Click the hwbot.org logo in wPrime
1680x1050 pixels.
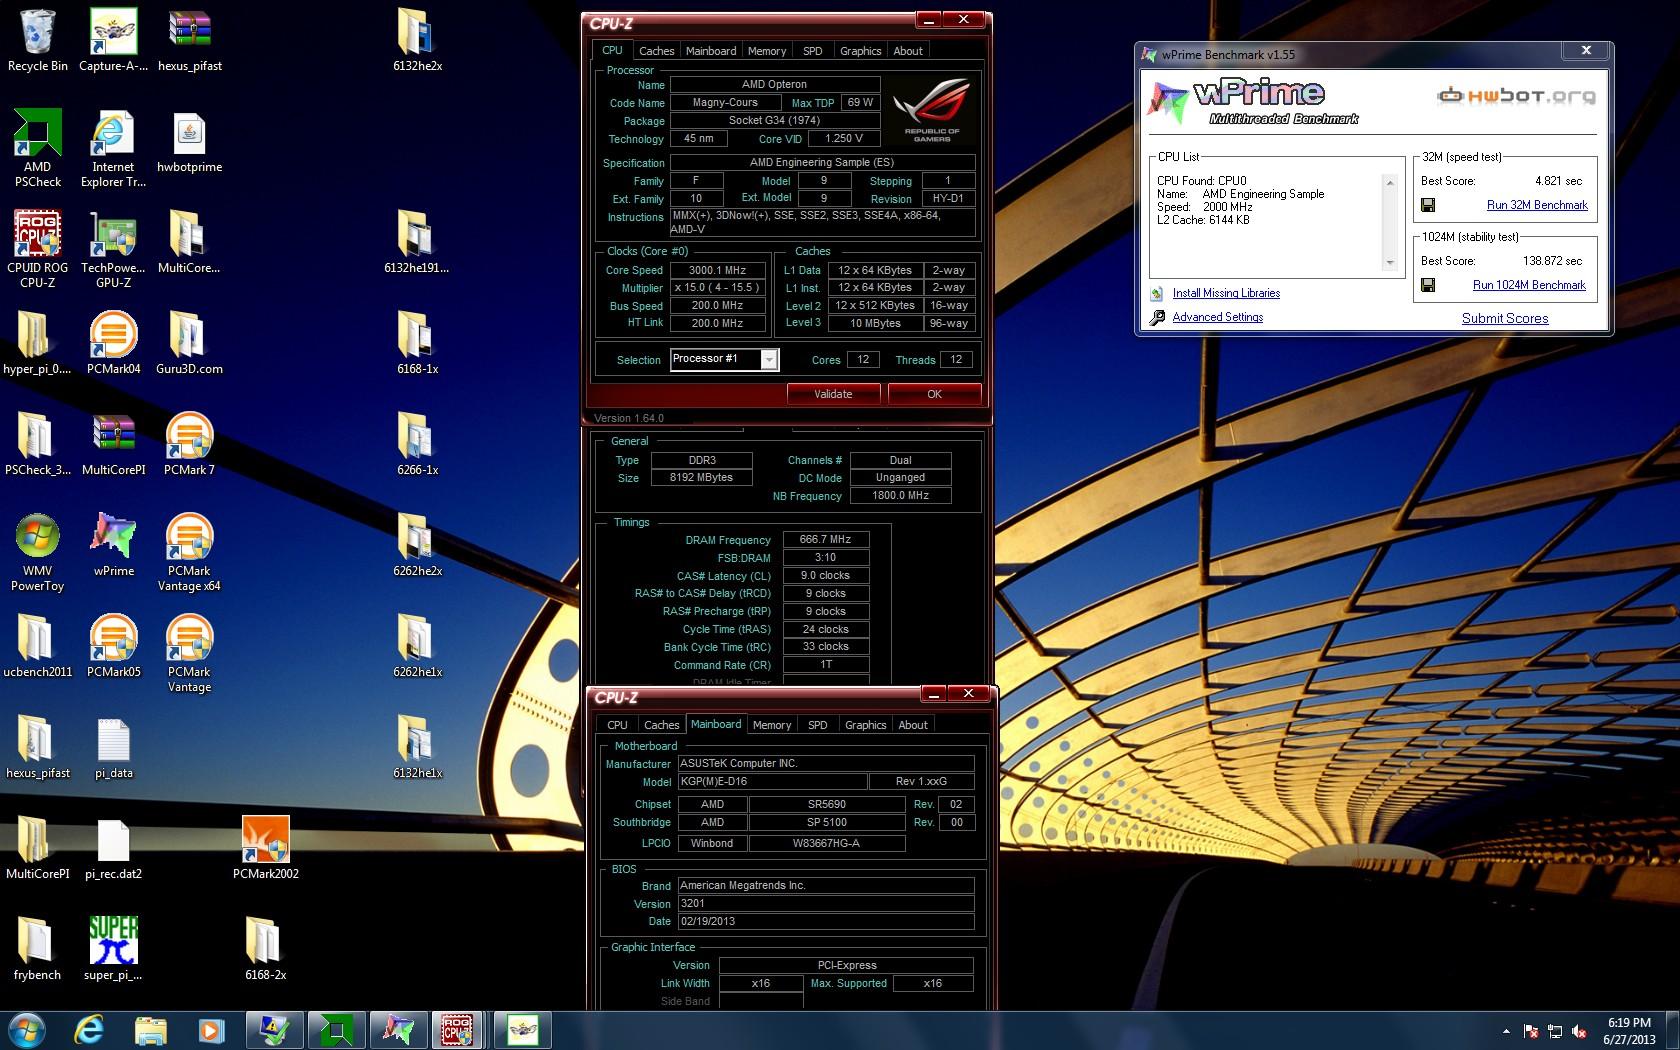[1516, 96]
